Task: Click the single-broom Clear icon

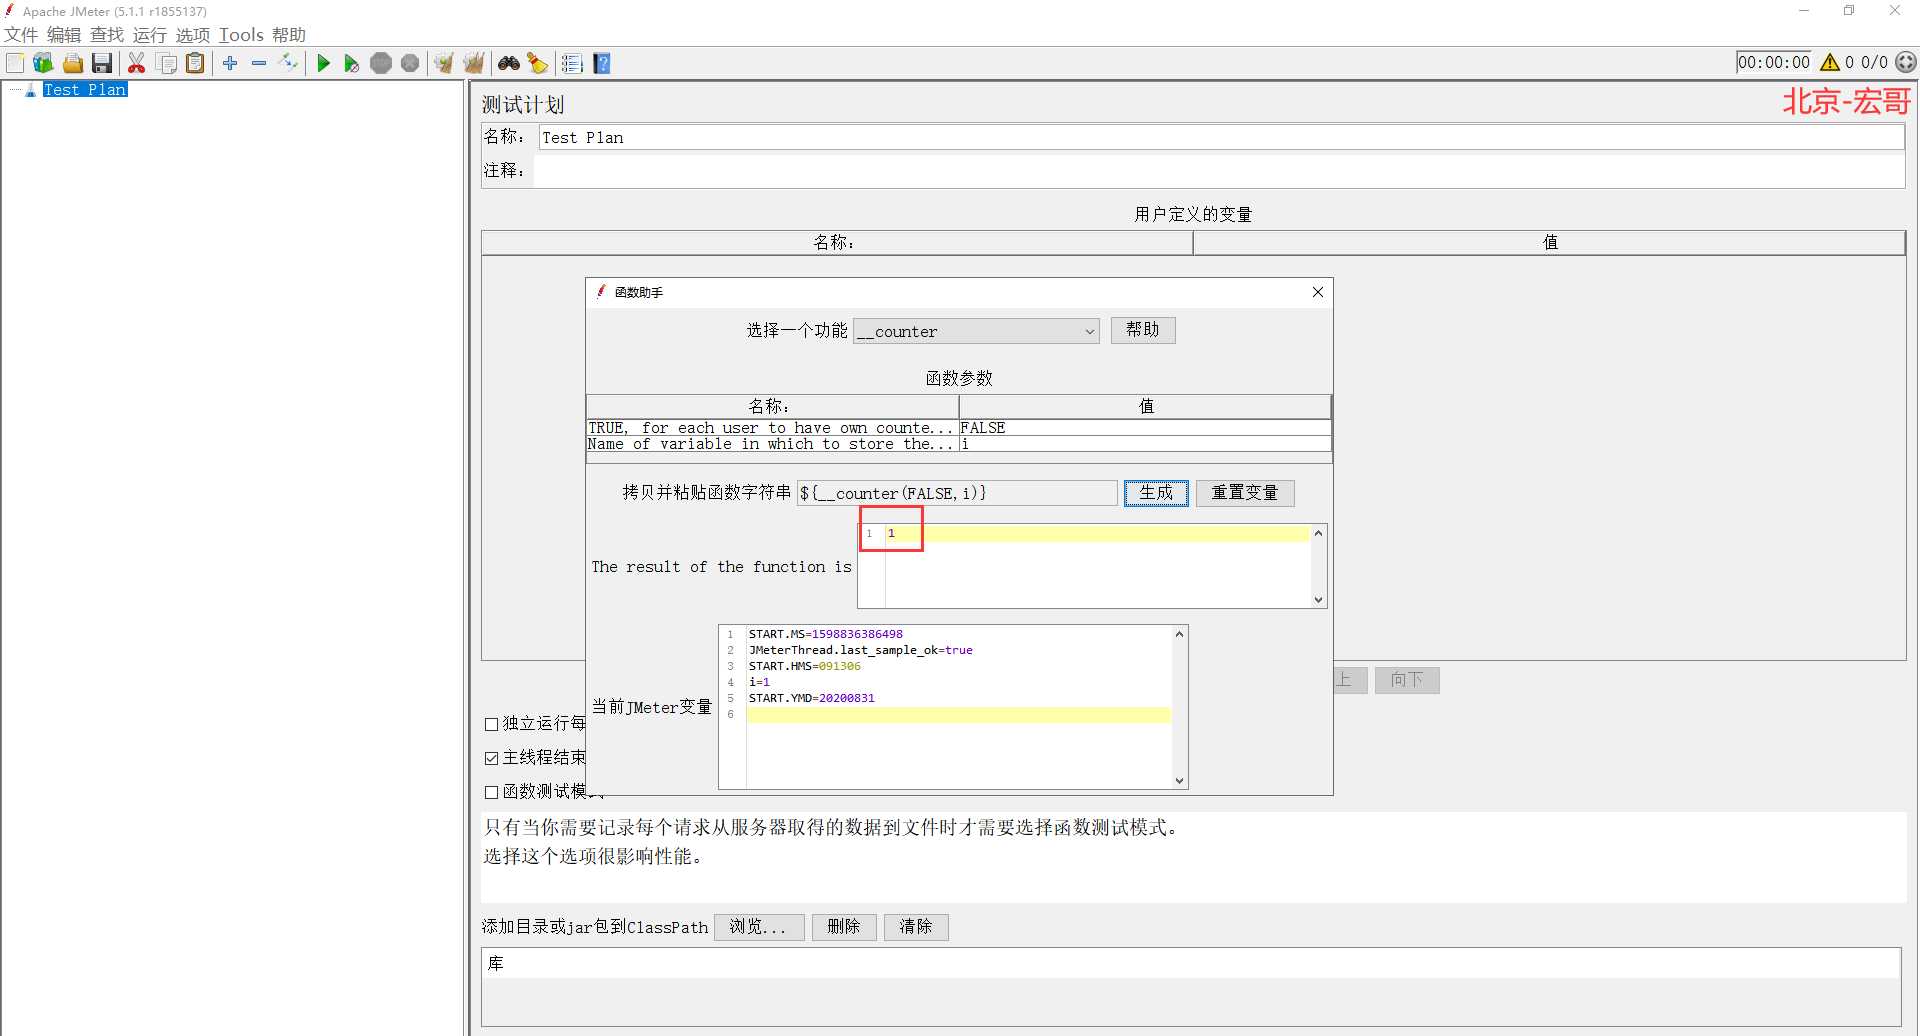Action: [x=444, y=63]
